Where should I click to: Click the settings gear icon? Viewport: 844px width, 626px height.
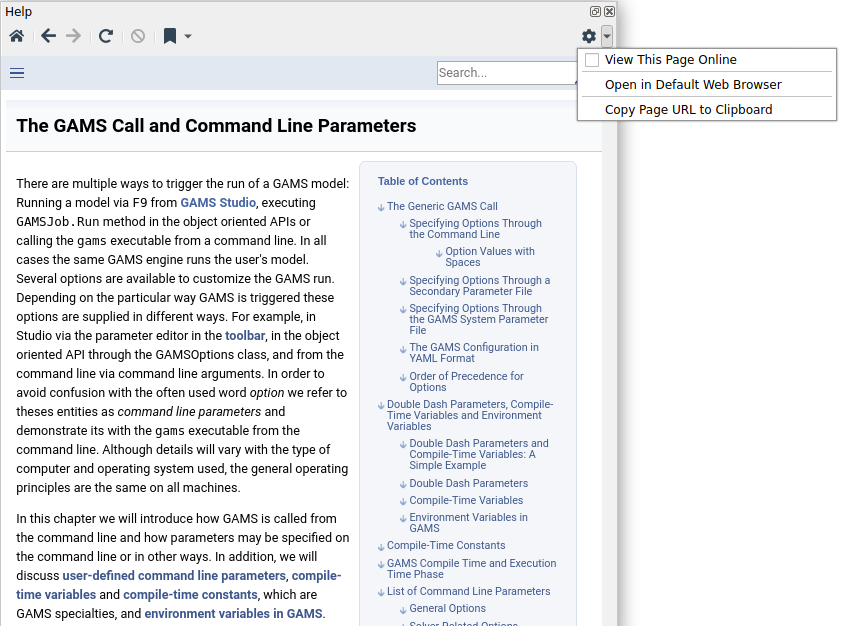(589, 36)
